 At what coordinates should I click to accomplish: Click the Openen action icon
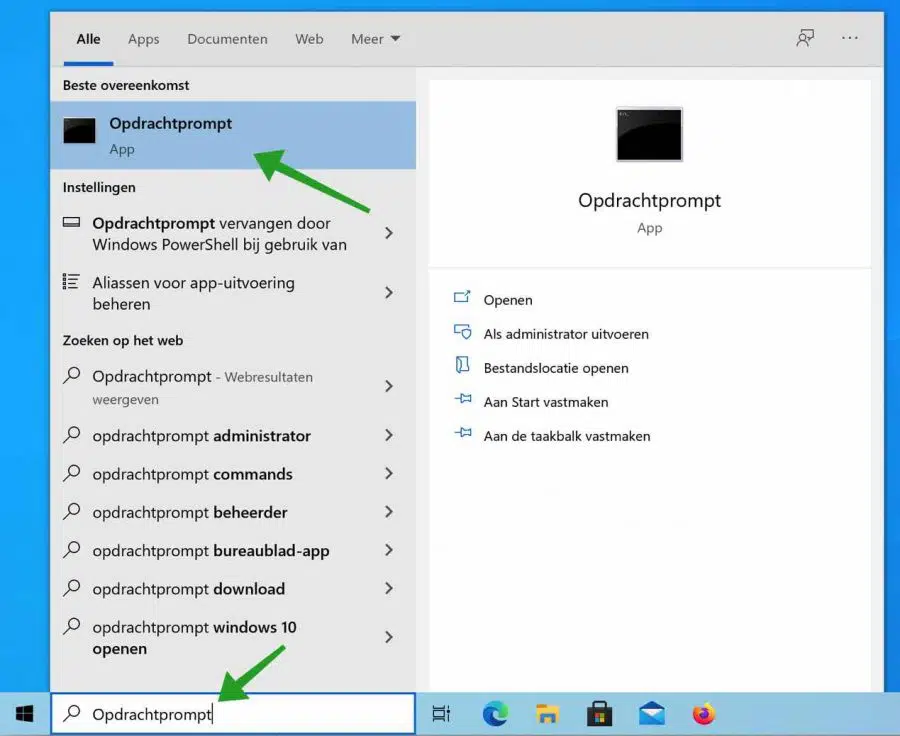pos(462,297)
